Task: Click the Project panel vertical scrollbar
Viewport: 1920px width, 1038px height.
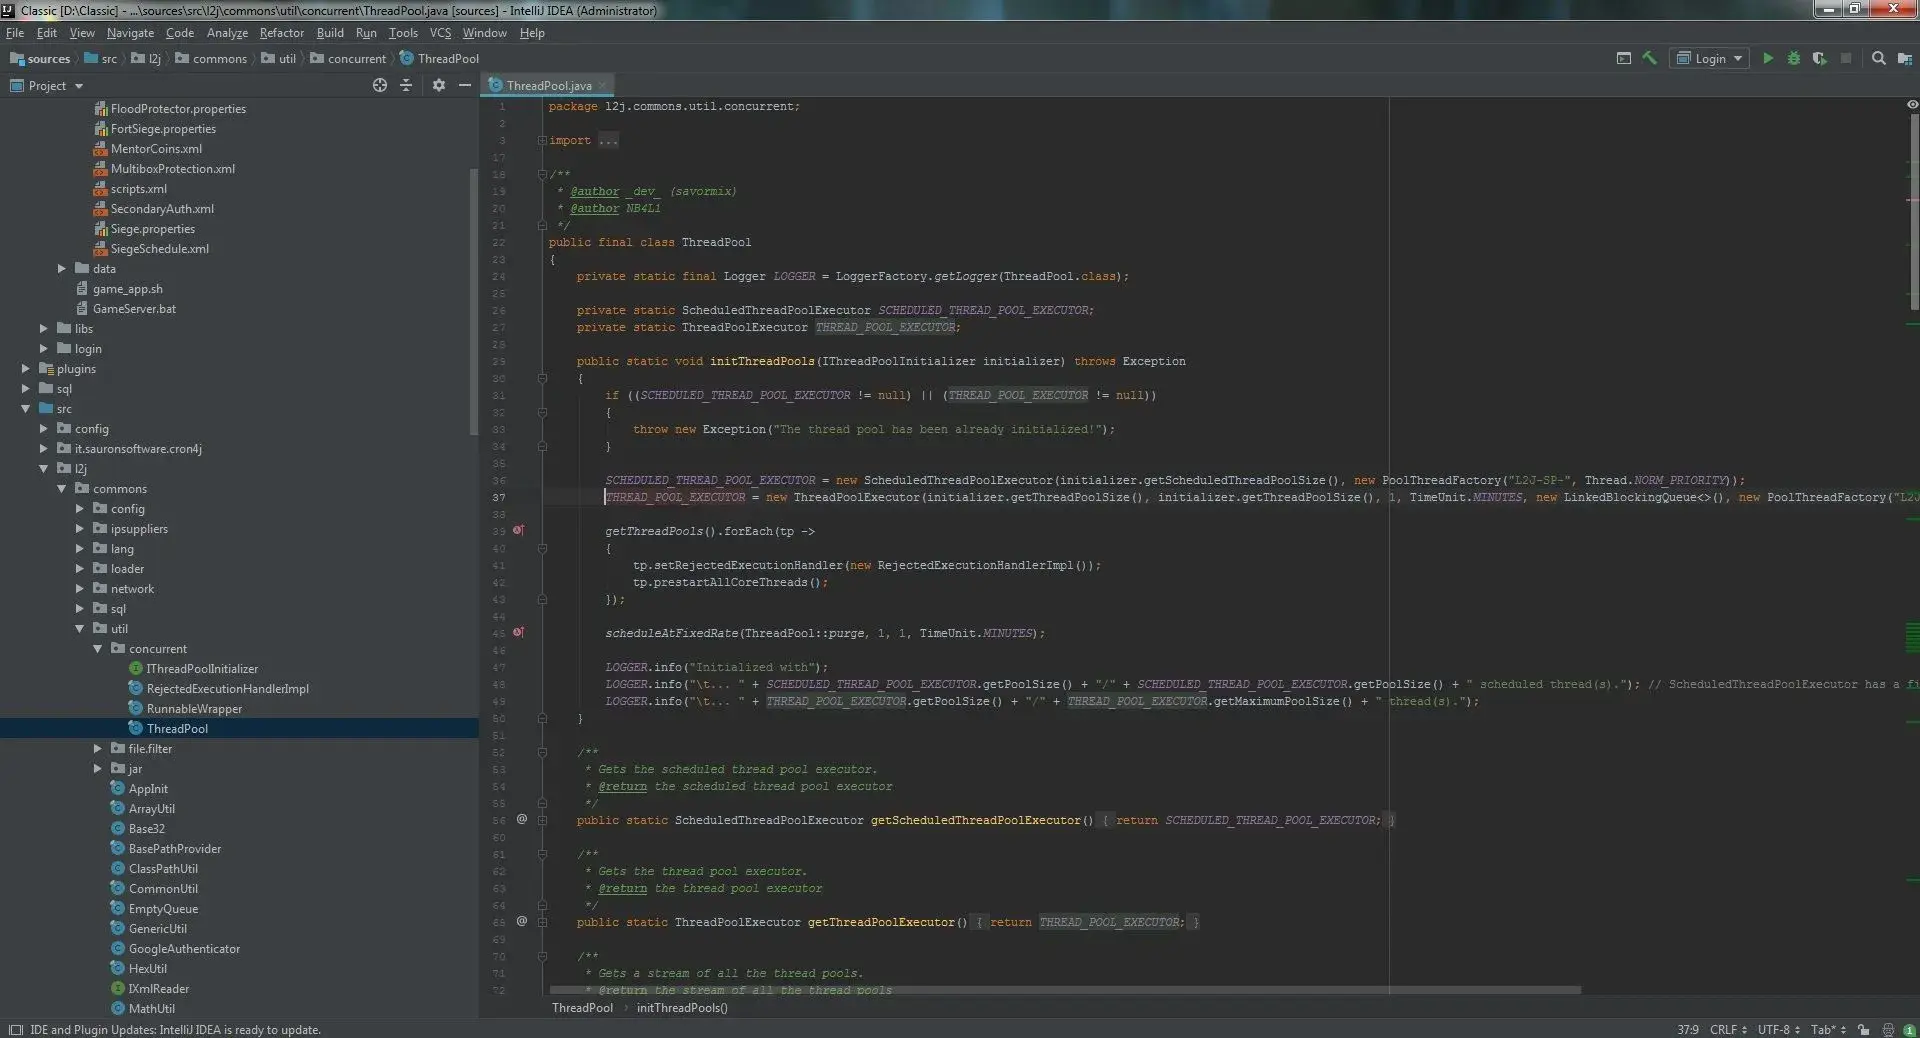Action: point(474,300)
